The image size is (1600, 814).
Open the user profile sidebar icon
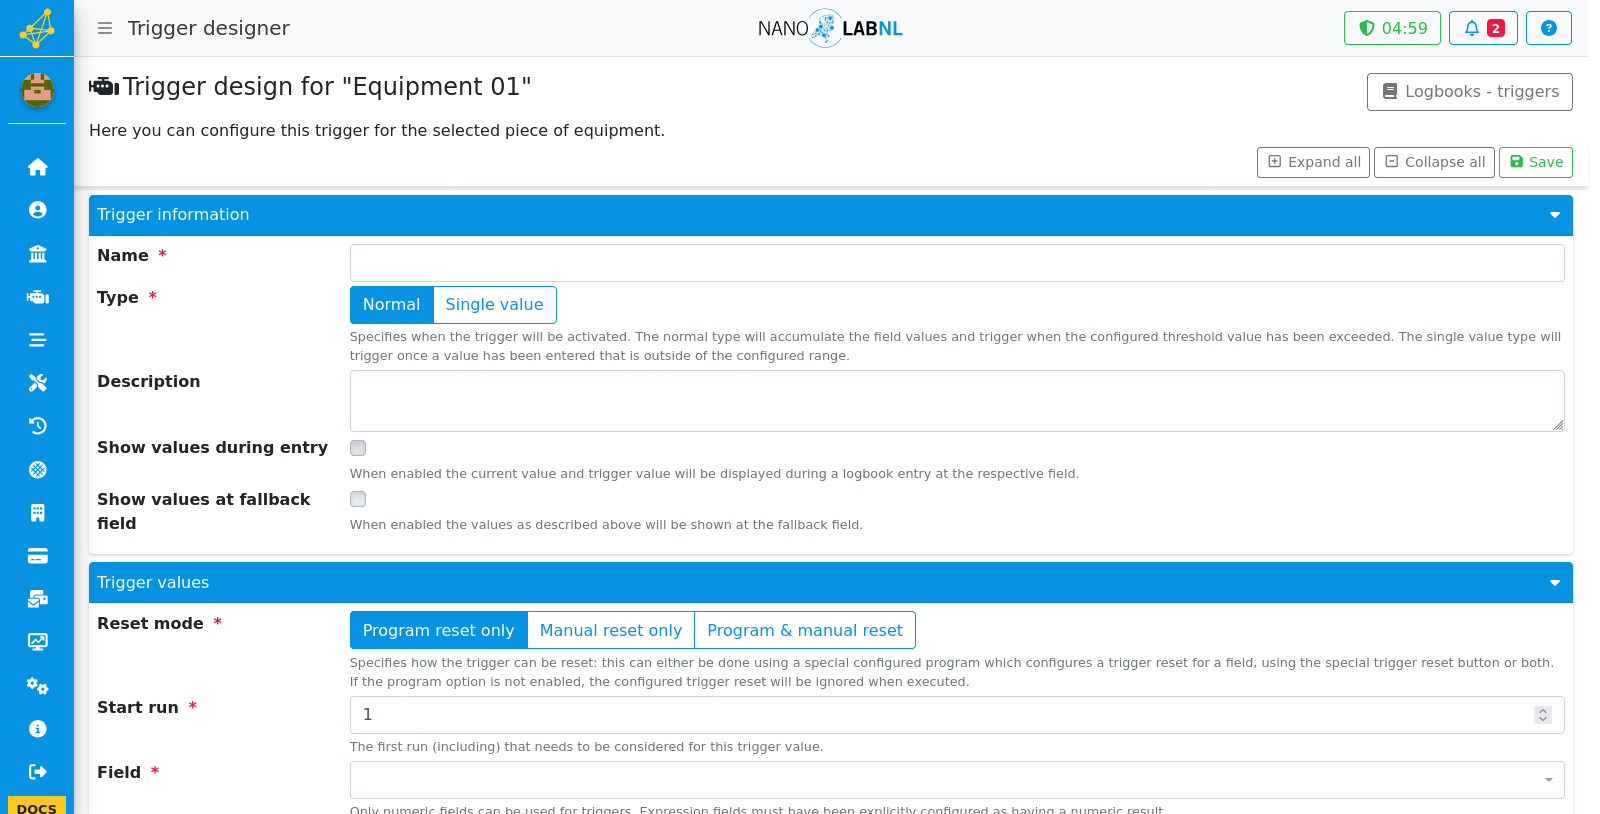coord(37,210)
